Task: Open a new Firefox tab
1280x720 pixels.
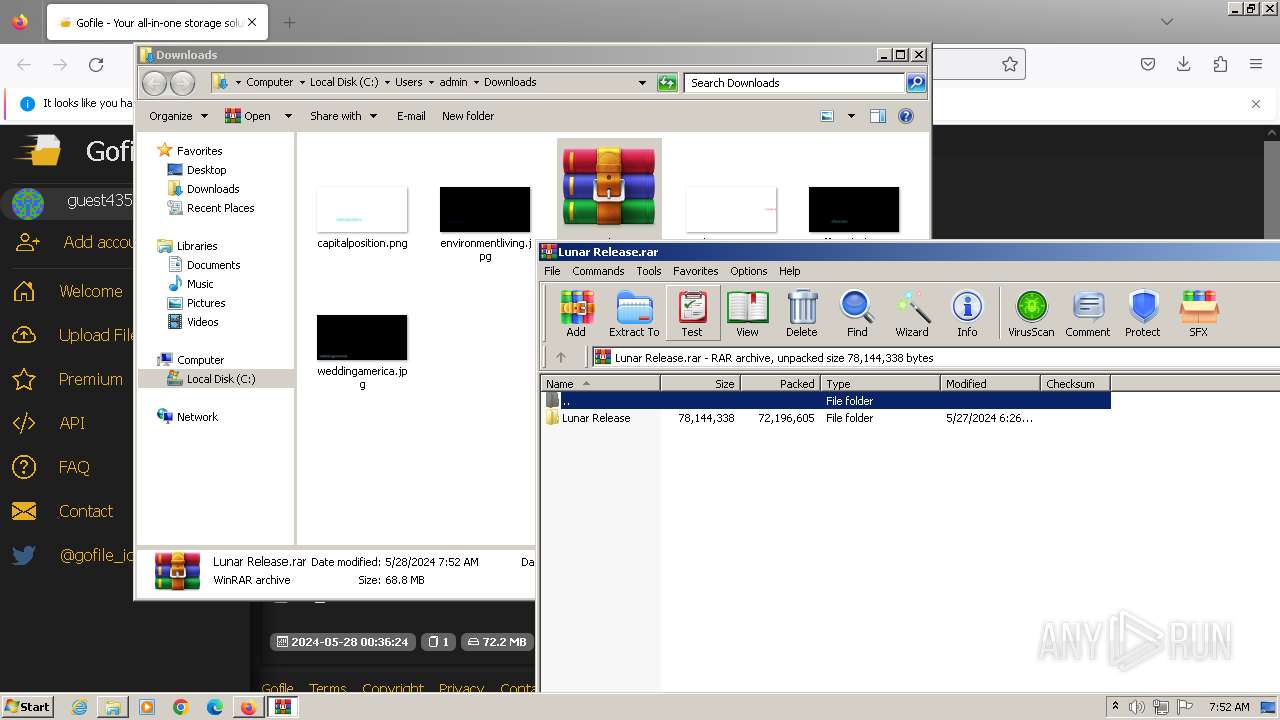Action: (x=289, y=22)
